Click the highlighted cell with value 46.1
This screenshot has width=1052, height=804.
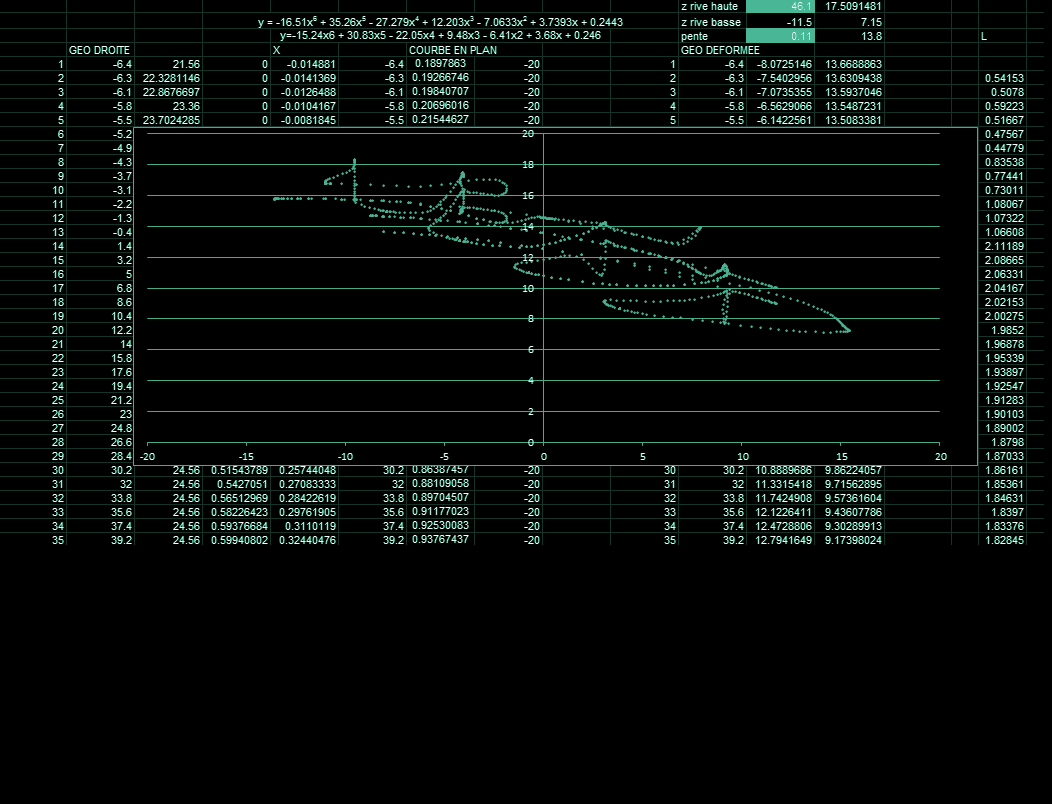(780, 7)
